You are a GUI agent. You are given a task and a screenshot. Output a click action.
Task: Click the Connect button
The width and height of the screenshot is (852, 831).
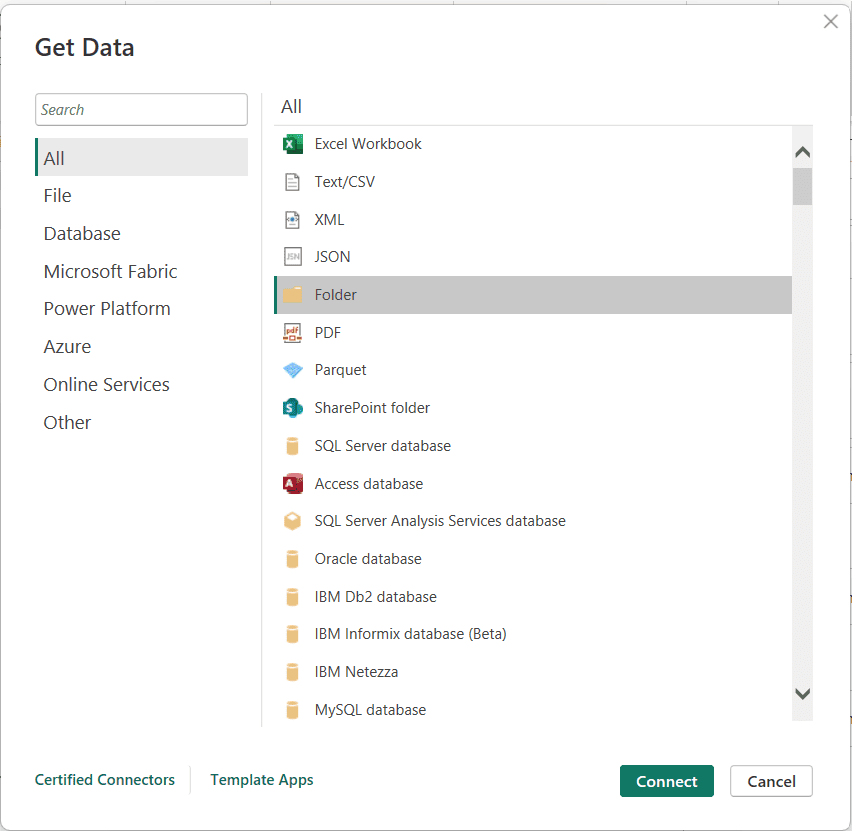666,781
